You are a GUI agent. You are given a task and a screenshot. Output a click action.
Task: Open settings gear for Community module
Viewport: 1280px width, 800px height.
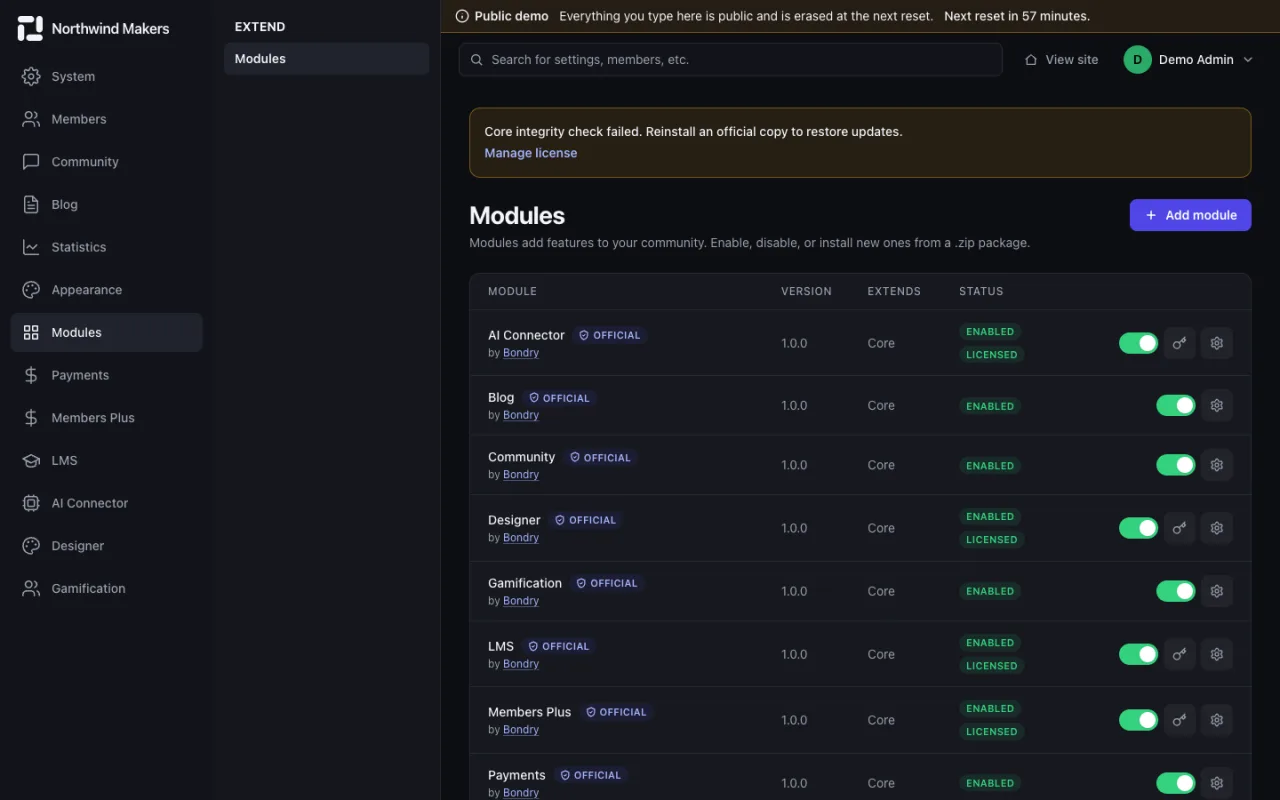pos(1217,465)
